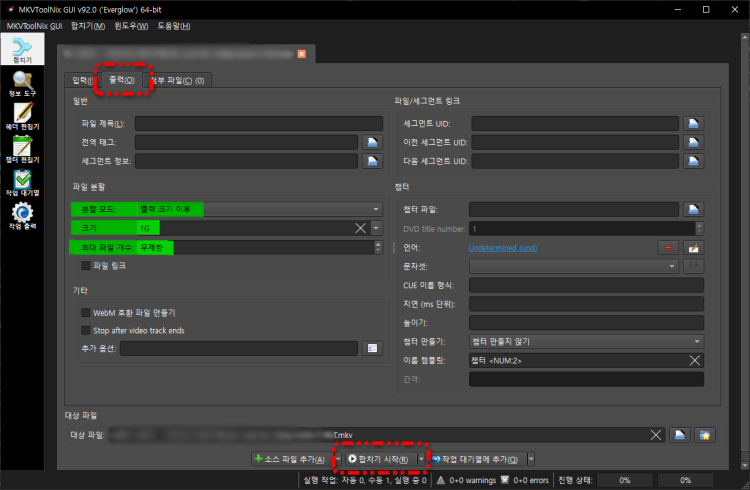This screenshot has height=490, width=750.
Task: Click the progress bar next to 진행 상태
Action: pos(621,480)
